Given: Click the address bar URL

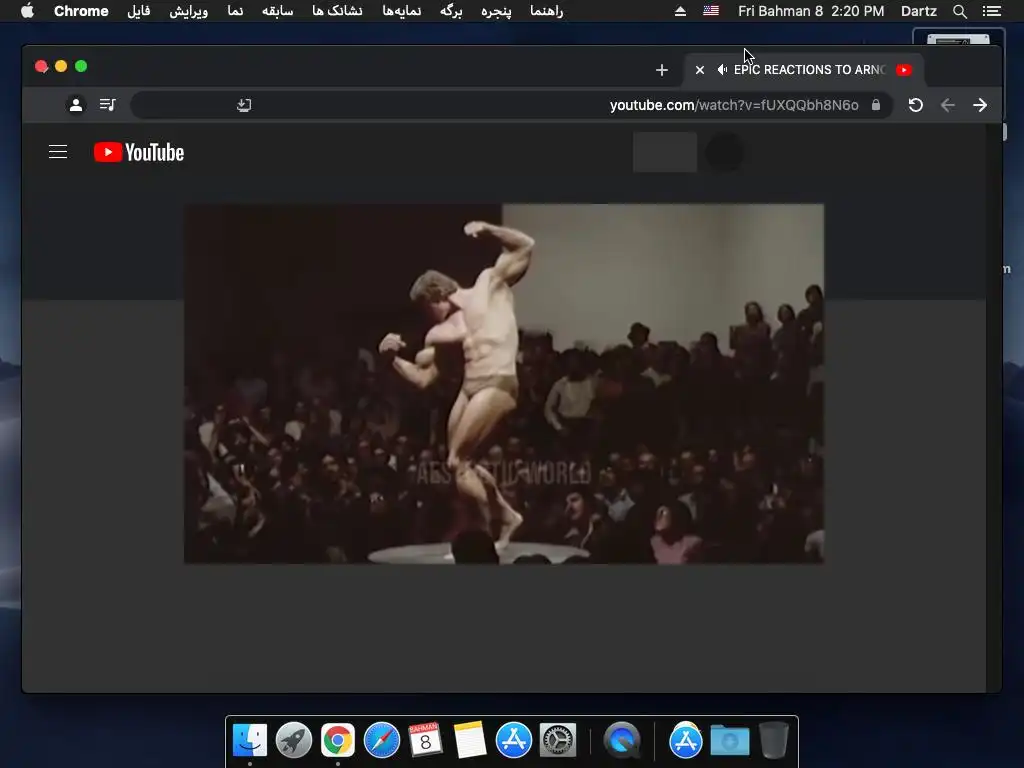Looking at the screenshot, I should [734, 105].
